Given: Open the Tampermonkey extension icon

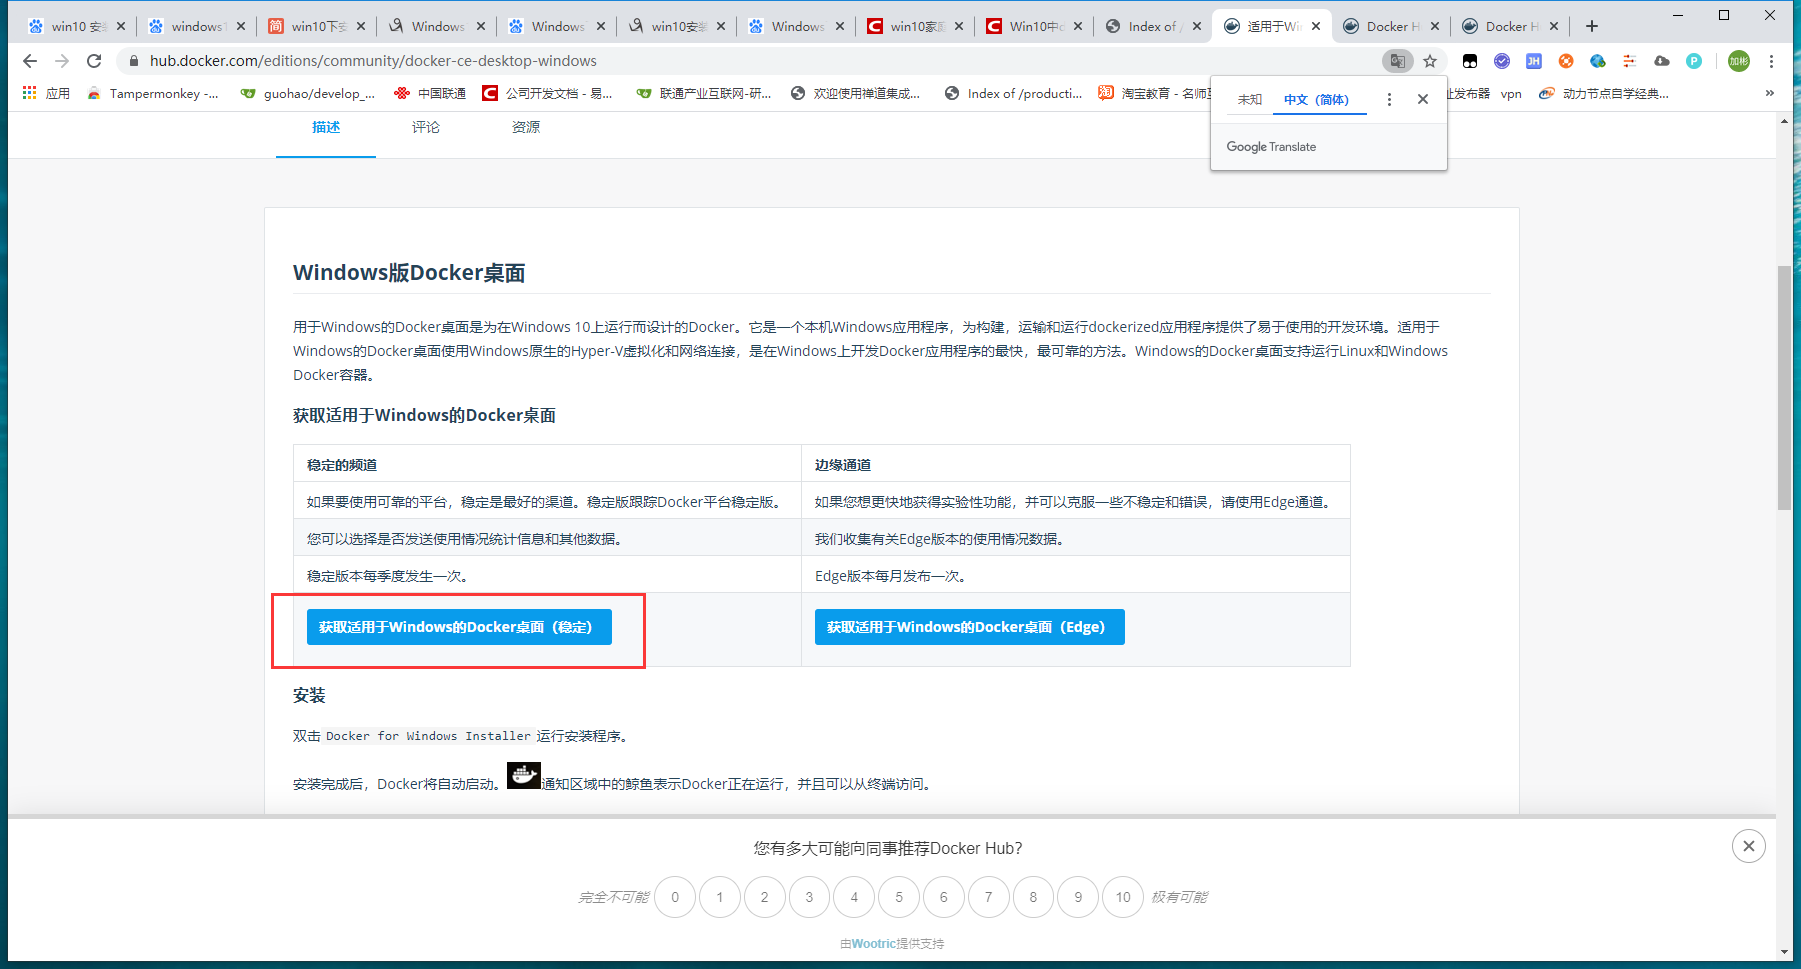Looking at the screenshot, I should pyautogui.click(x=1470, y=61).
